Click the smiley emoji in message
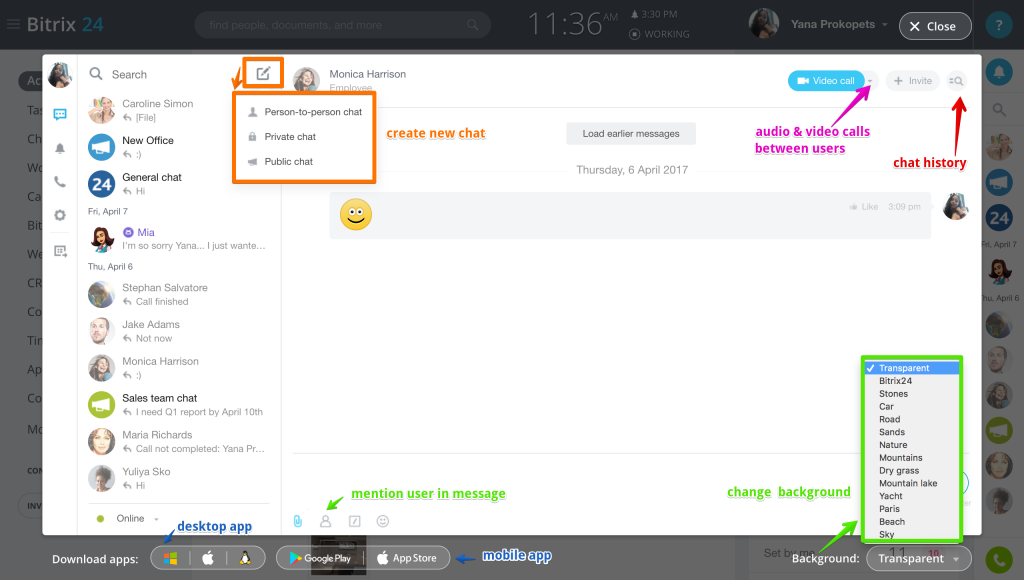Viewport: 1024px width, 580px height. [356, 215]
